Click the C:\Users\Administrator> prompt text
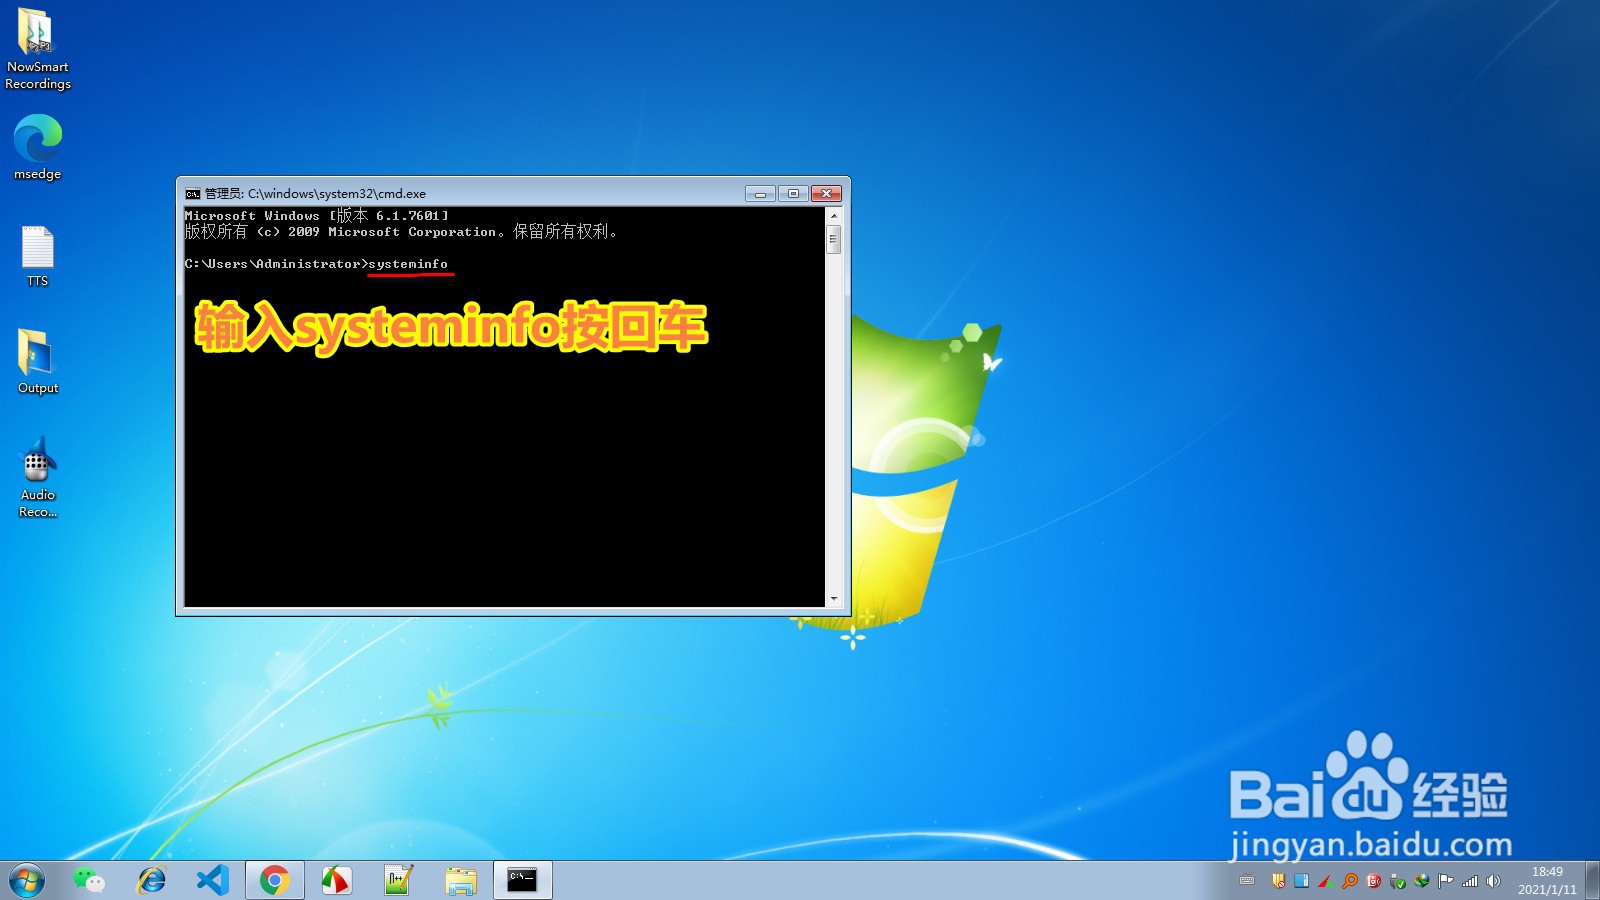 pos(276,264)
